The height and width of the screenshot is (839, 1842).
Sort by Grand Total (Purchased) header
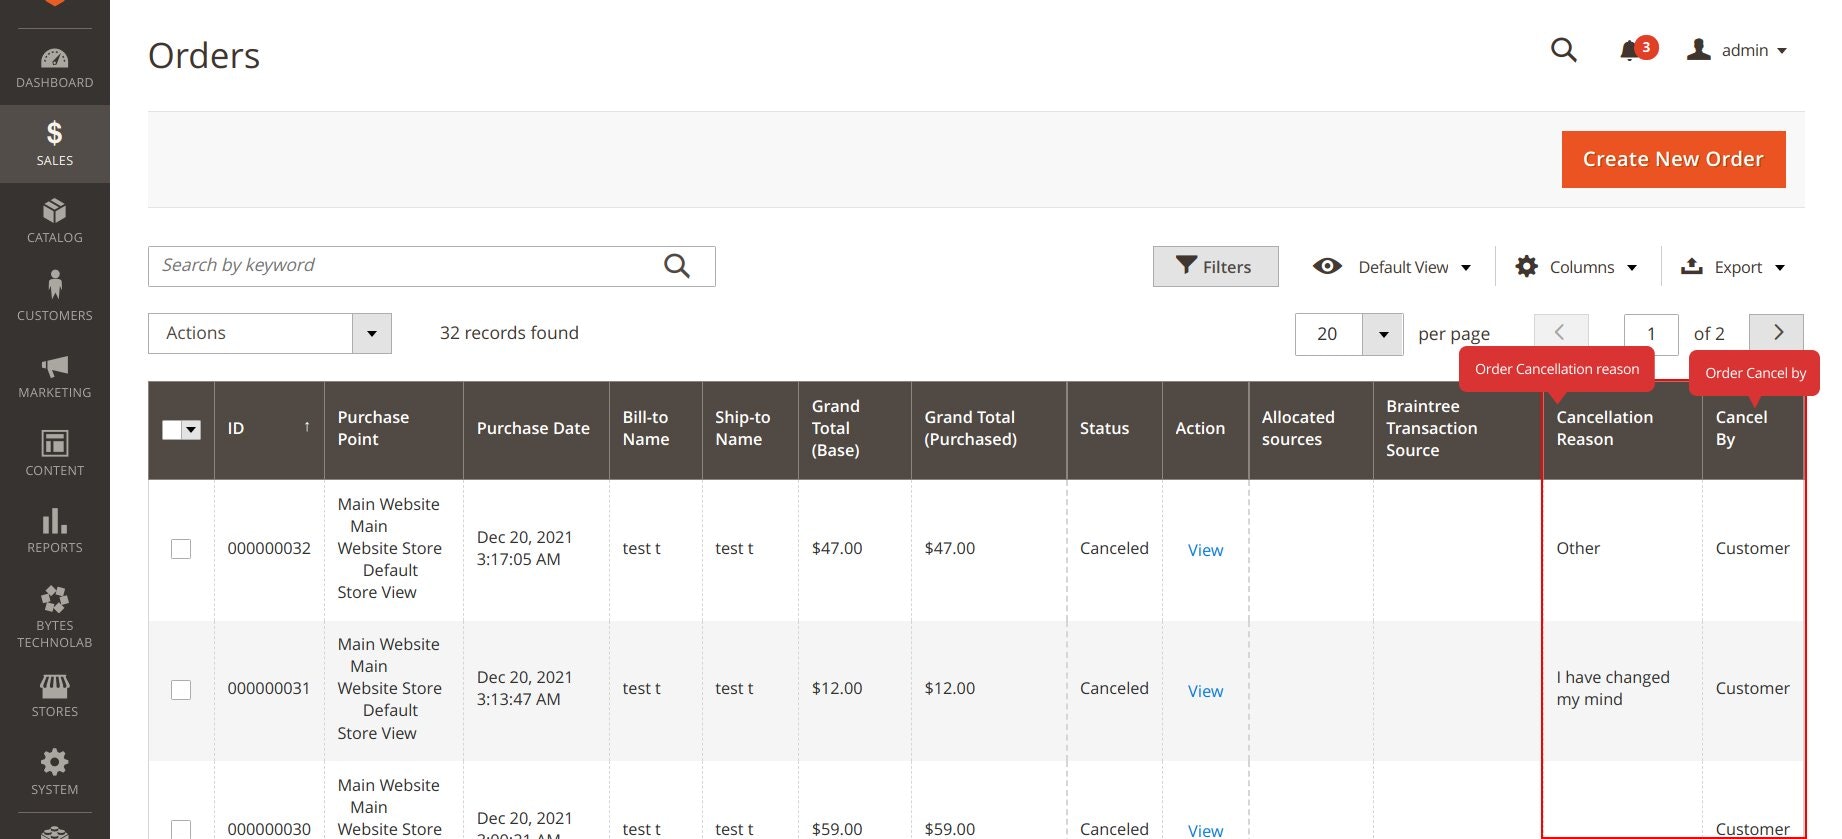pyautogui.click(x=988, y=429)
